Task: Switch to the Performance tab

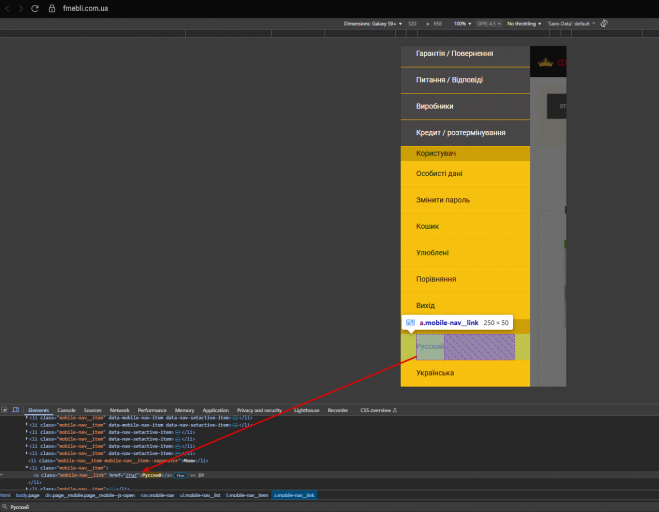Action: coord(152,410)
